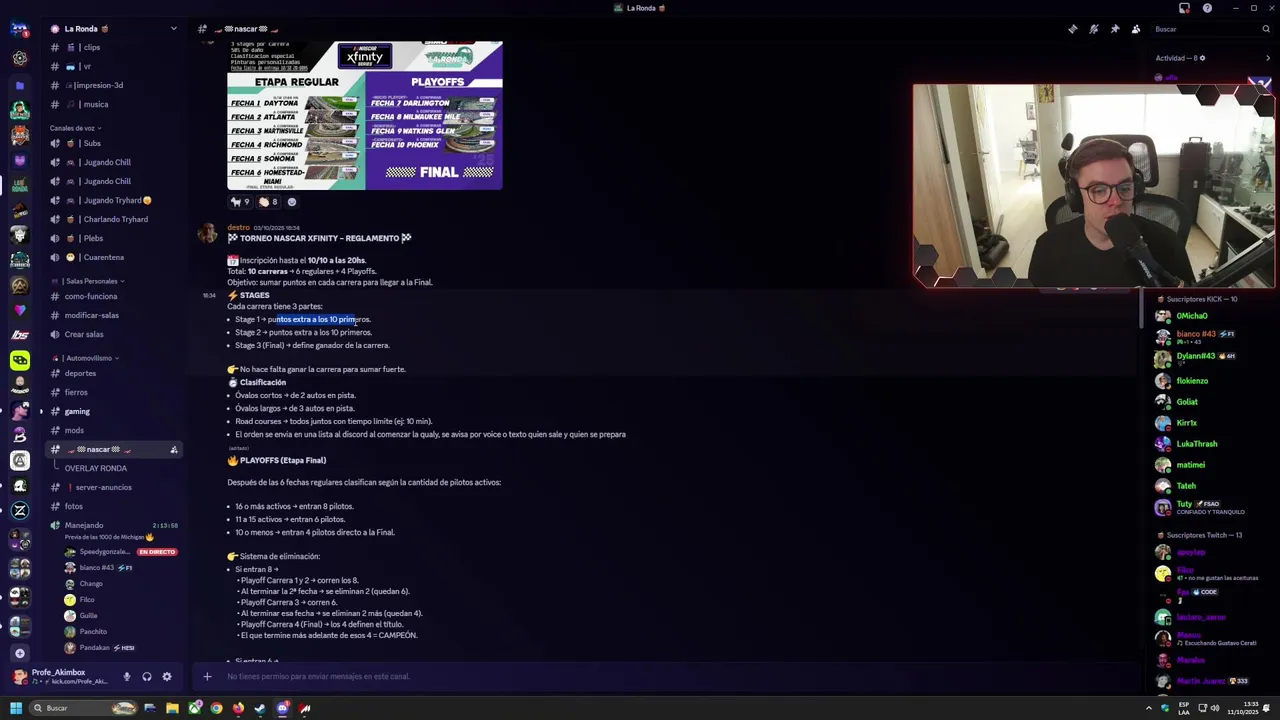Collapse the Canales de voz category

coord(75,128)
